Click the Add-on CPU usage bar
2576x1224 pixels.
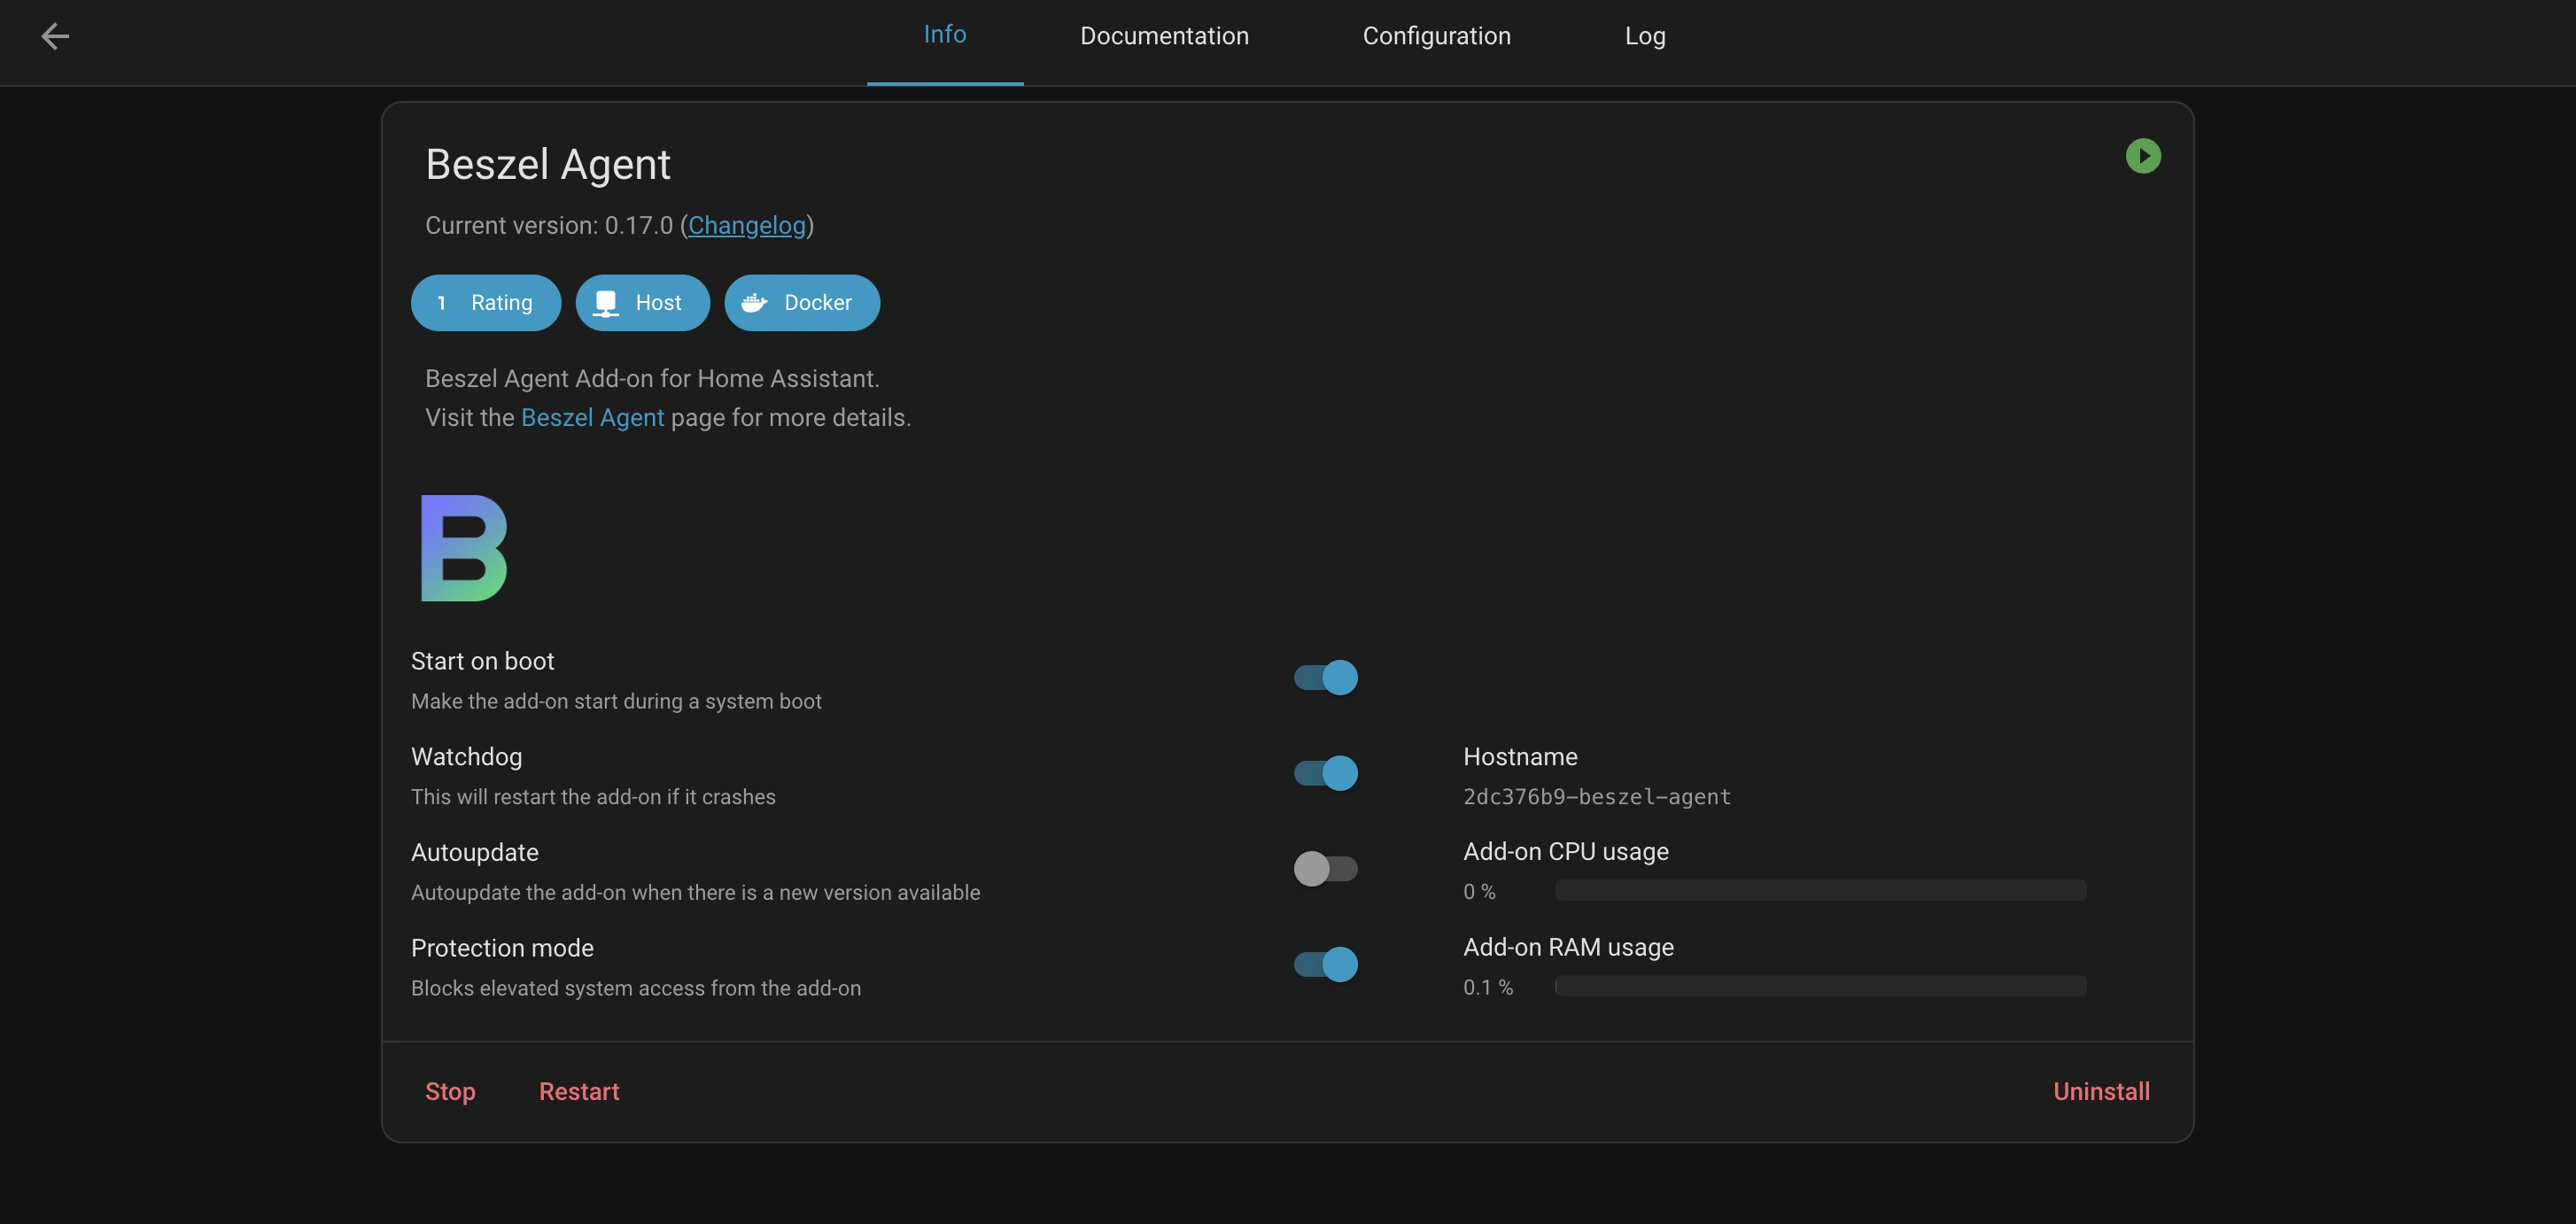pyautogui.click(x=1820, y=891)
